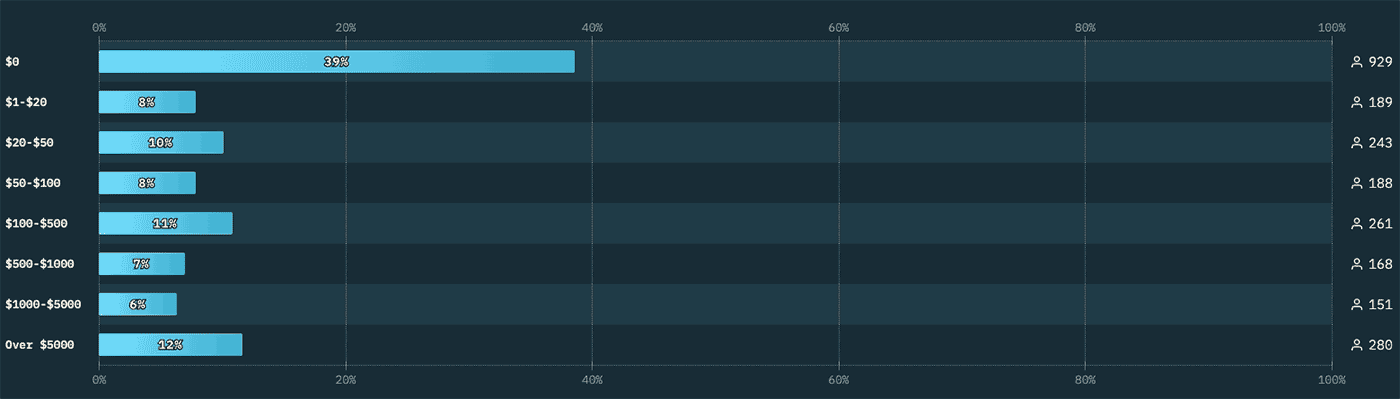Click the person icon beside 929
The image size is (1400, 399).
pos(1357,62)
